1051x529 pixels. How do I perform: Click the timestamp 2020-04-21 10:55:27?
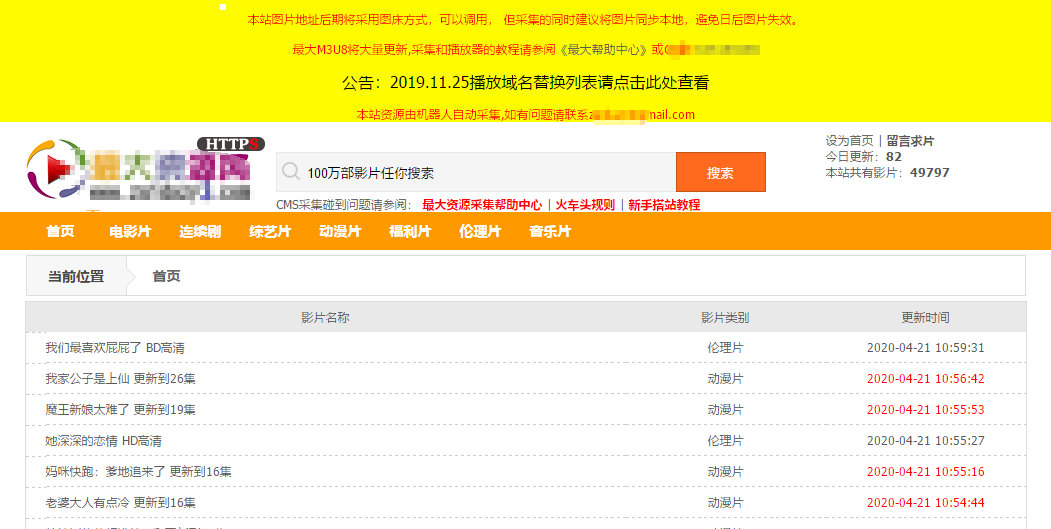pyautogui.click(x=926, y=441)
